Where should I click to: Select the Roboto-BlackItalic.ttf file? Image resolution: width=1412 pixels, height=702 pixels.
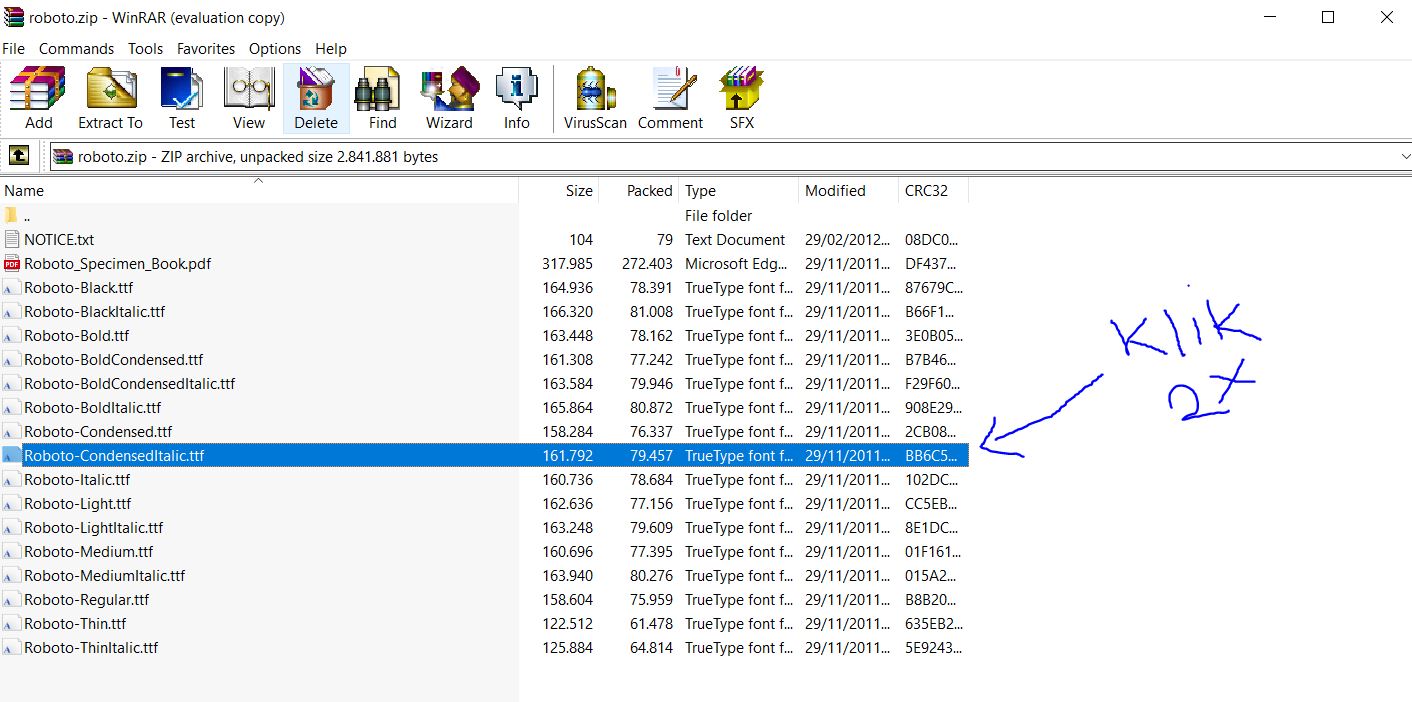click(x=94, y=312)
